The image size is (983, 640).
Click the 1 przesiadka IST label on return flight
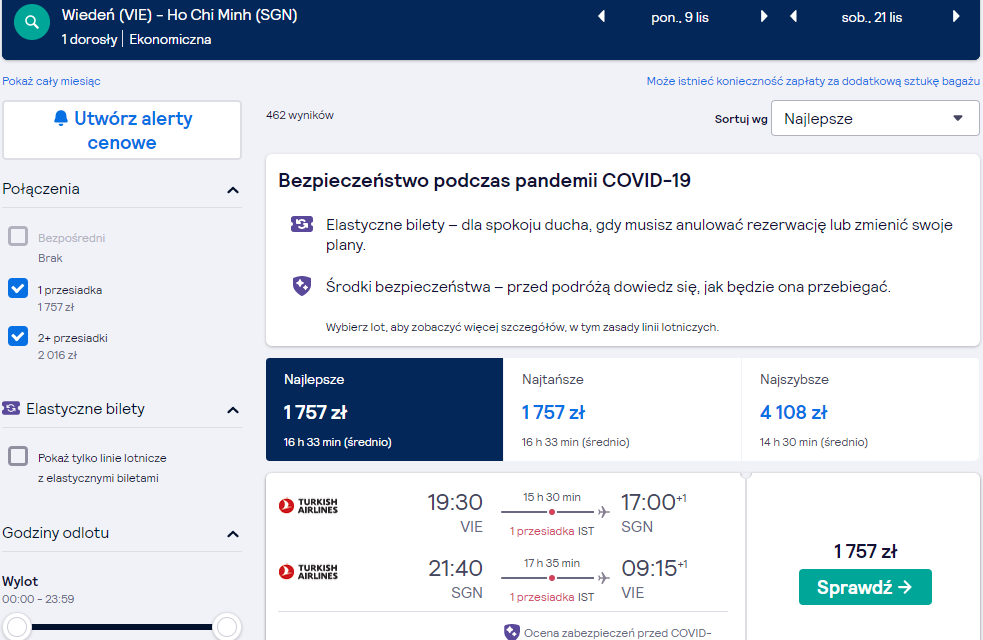click(x=552, y=597)
